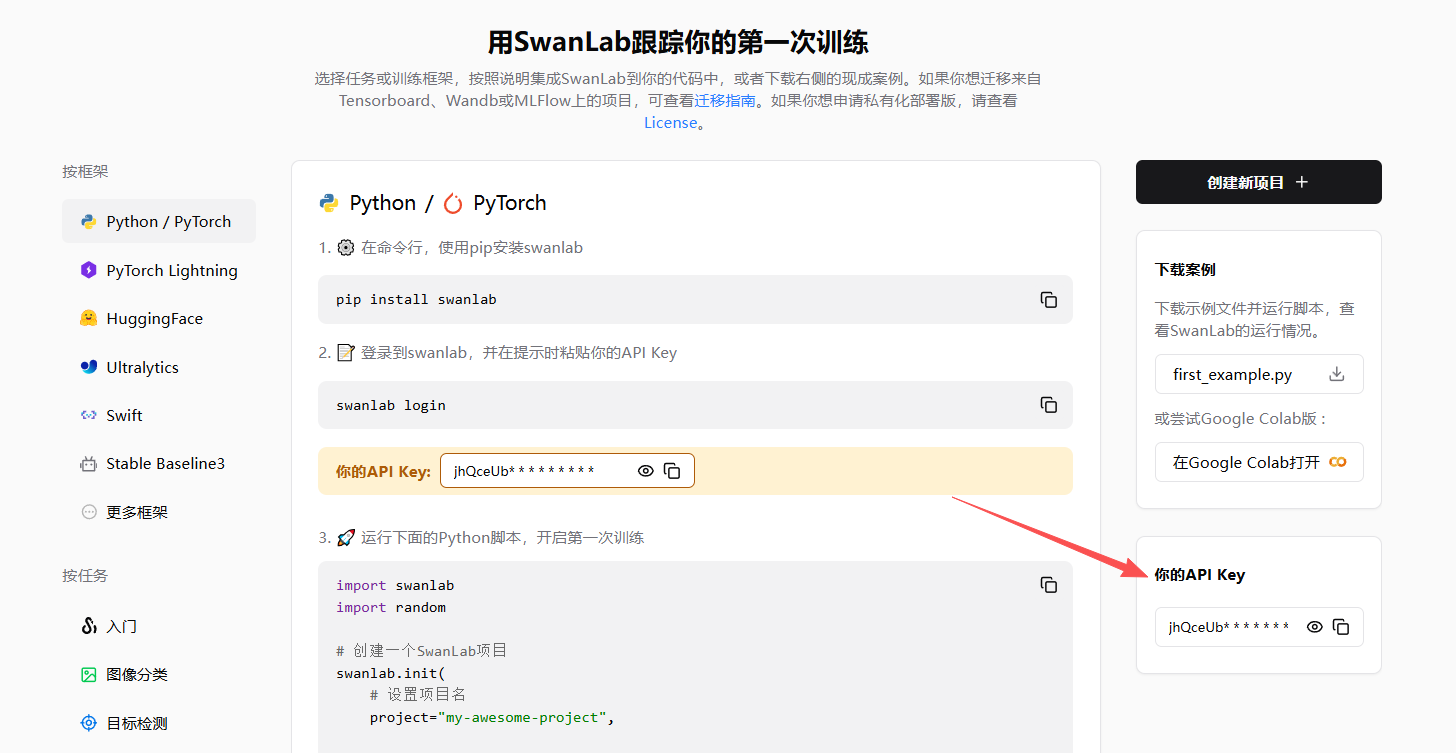Click project="my-awesome-project" code line
Screen dimensions: 1456x753
(491, 718)
